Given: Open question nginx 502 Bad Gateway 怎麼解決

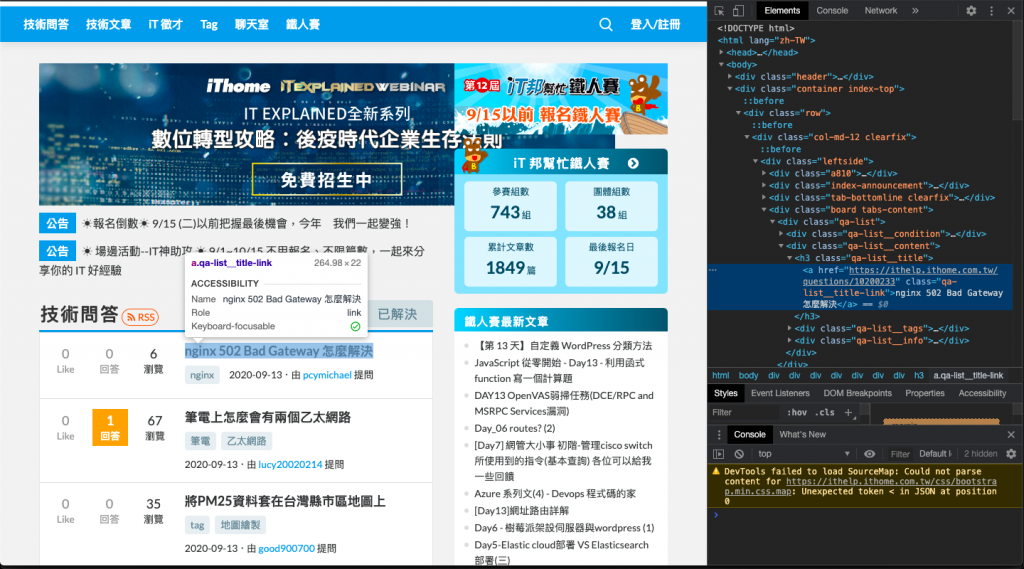Looking at the screenshot, I should [x=279, y=351].
